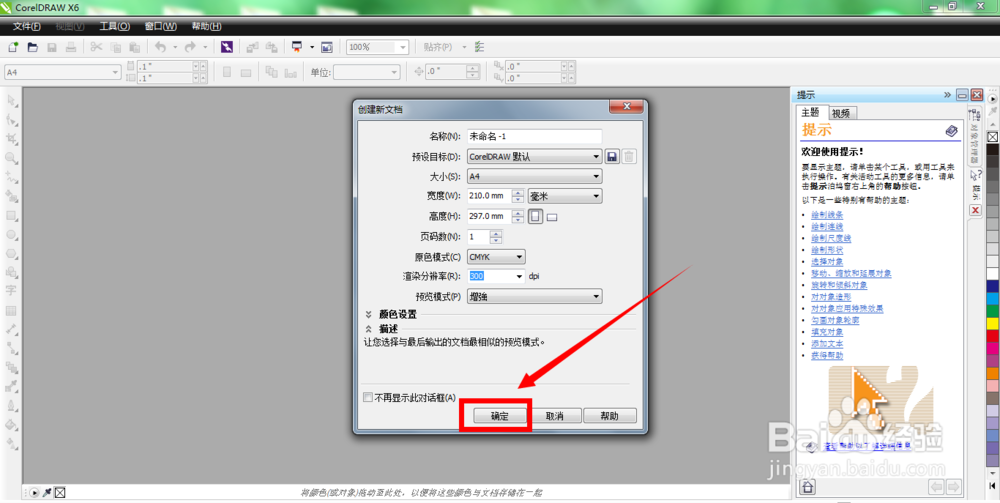Image resolution: width=1000 pixels, height=503 pixels.
Task: Click the width value field 210.0 mm
Action: (x=489, y=196)
